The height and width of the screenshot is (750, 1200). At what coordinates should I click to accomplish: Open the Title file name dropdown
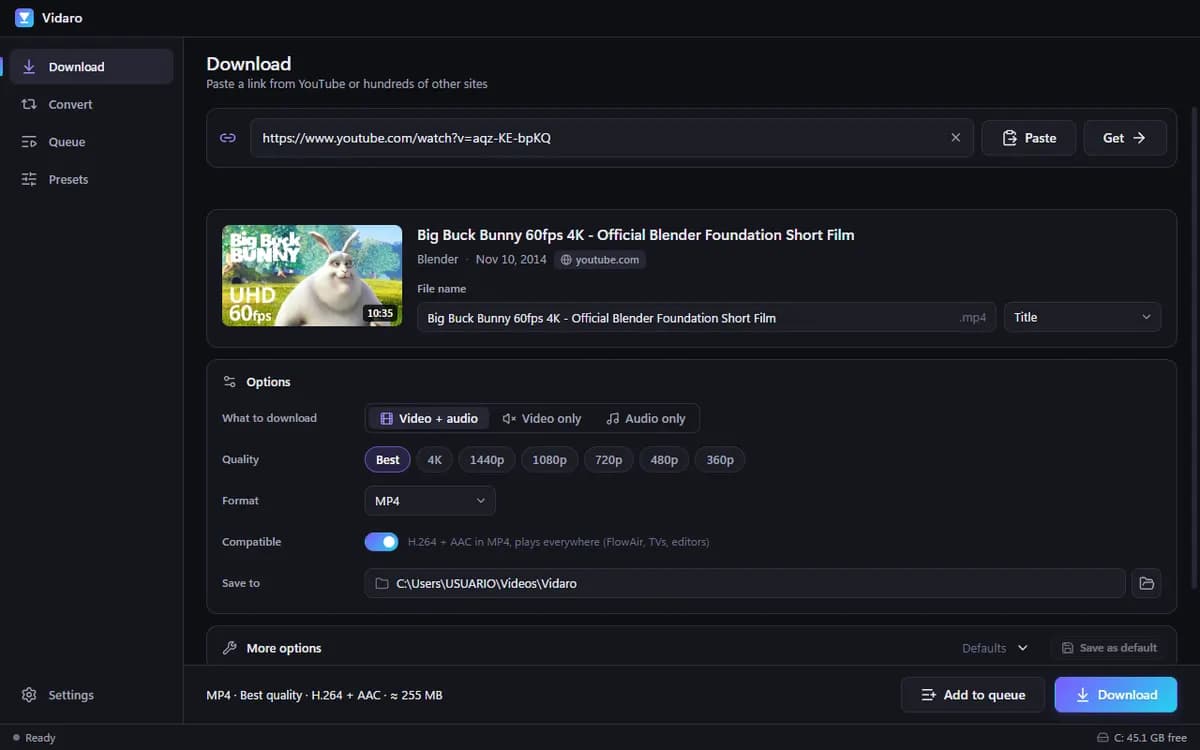pyautogui.click(x=1082, y=317)
